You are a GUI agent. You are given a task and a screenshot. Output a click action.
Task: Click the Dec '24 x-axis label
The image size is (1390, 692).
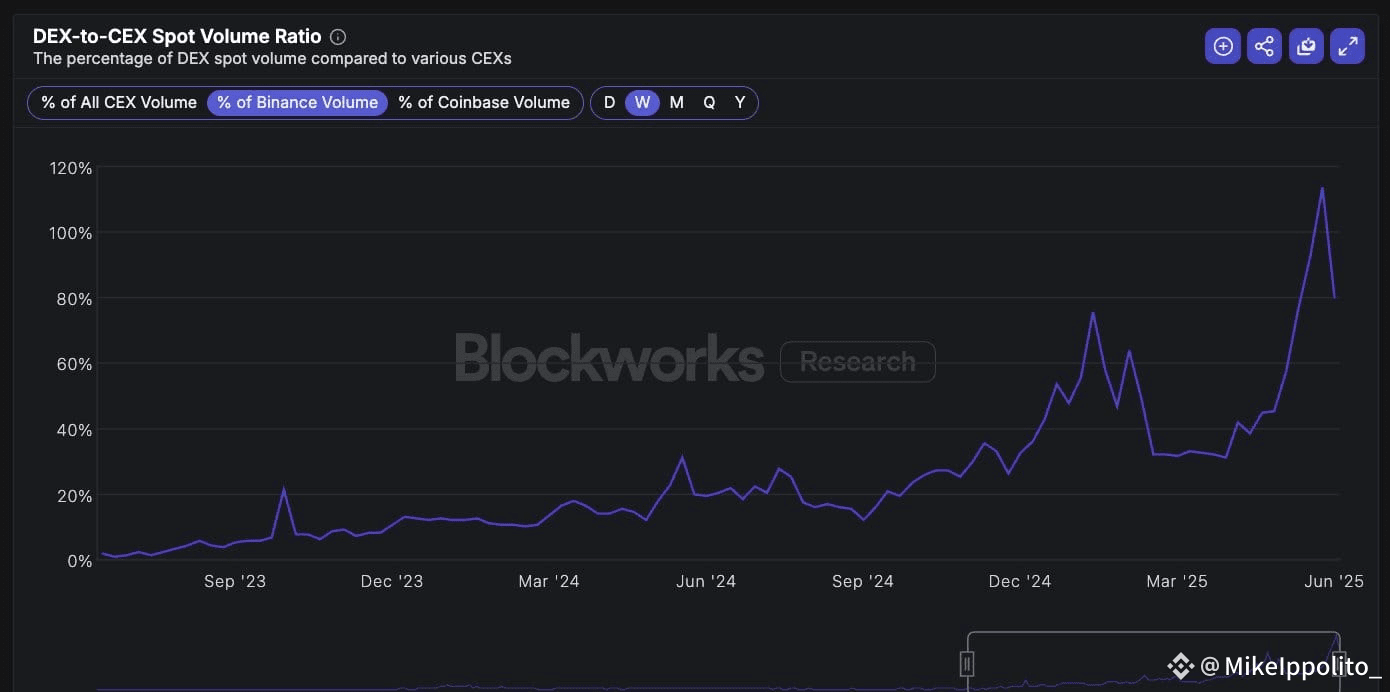[x=1019, y=581]
